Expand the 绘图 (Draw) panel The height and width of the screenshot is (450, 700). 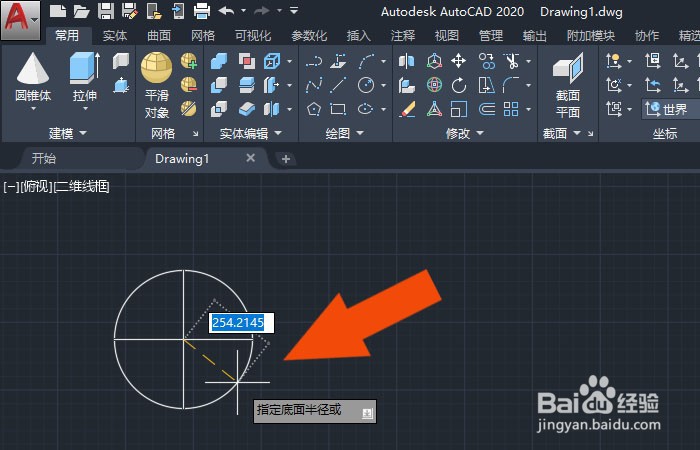click(x=360, y=133)
